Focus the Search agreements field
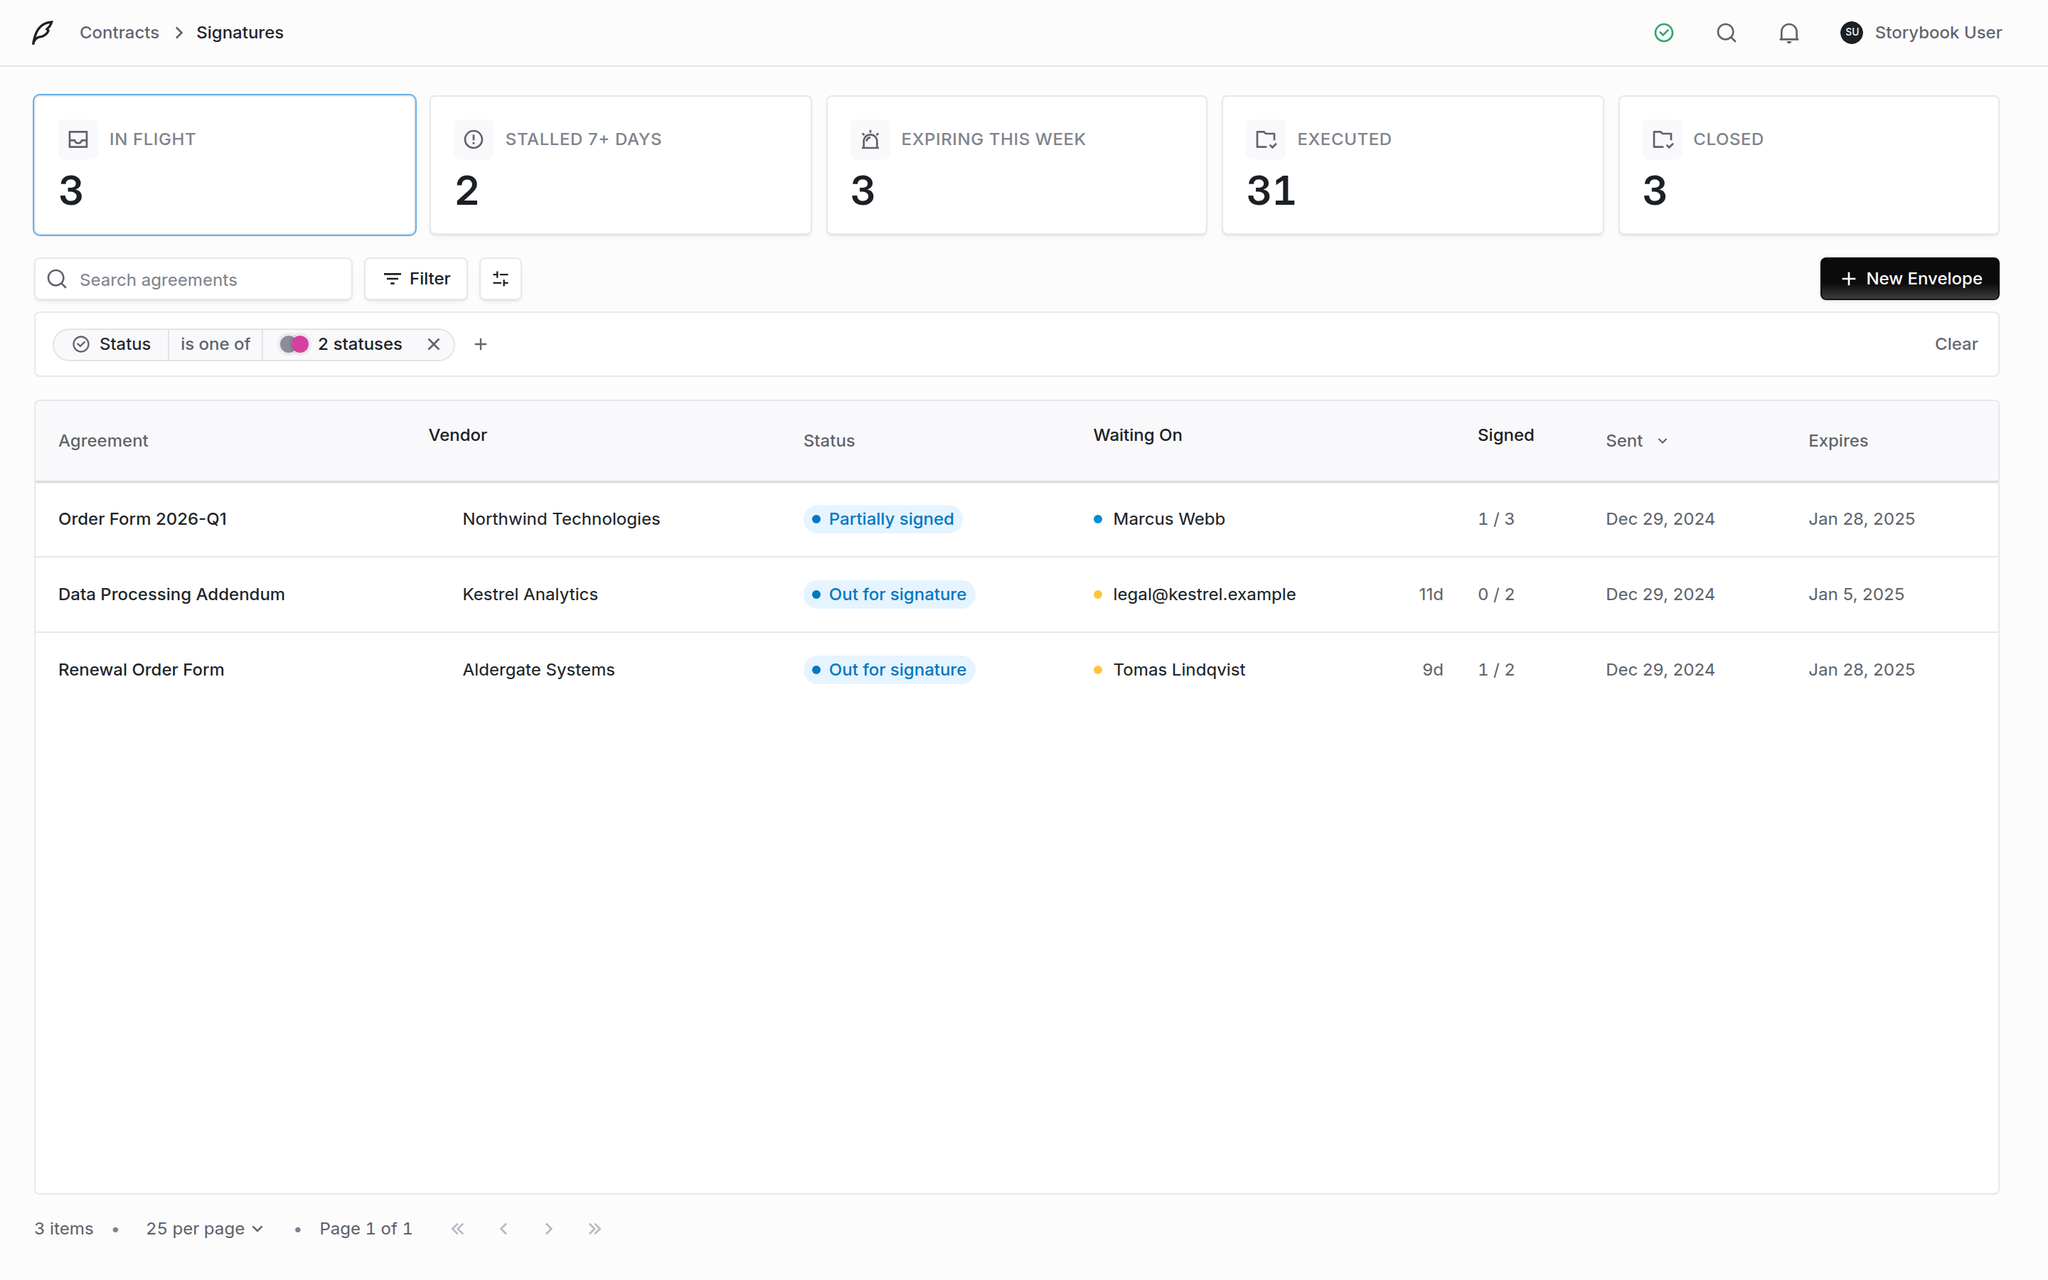 coord(193,279)
